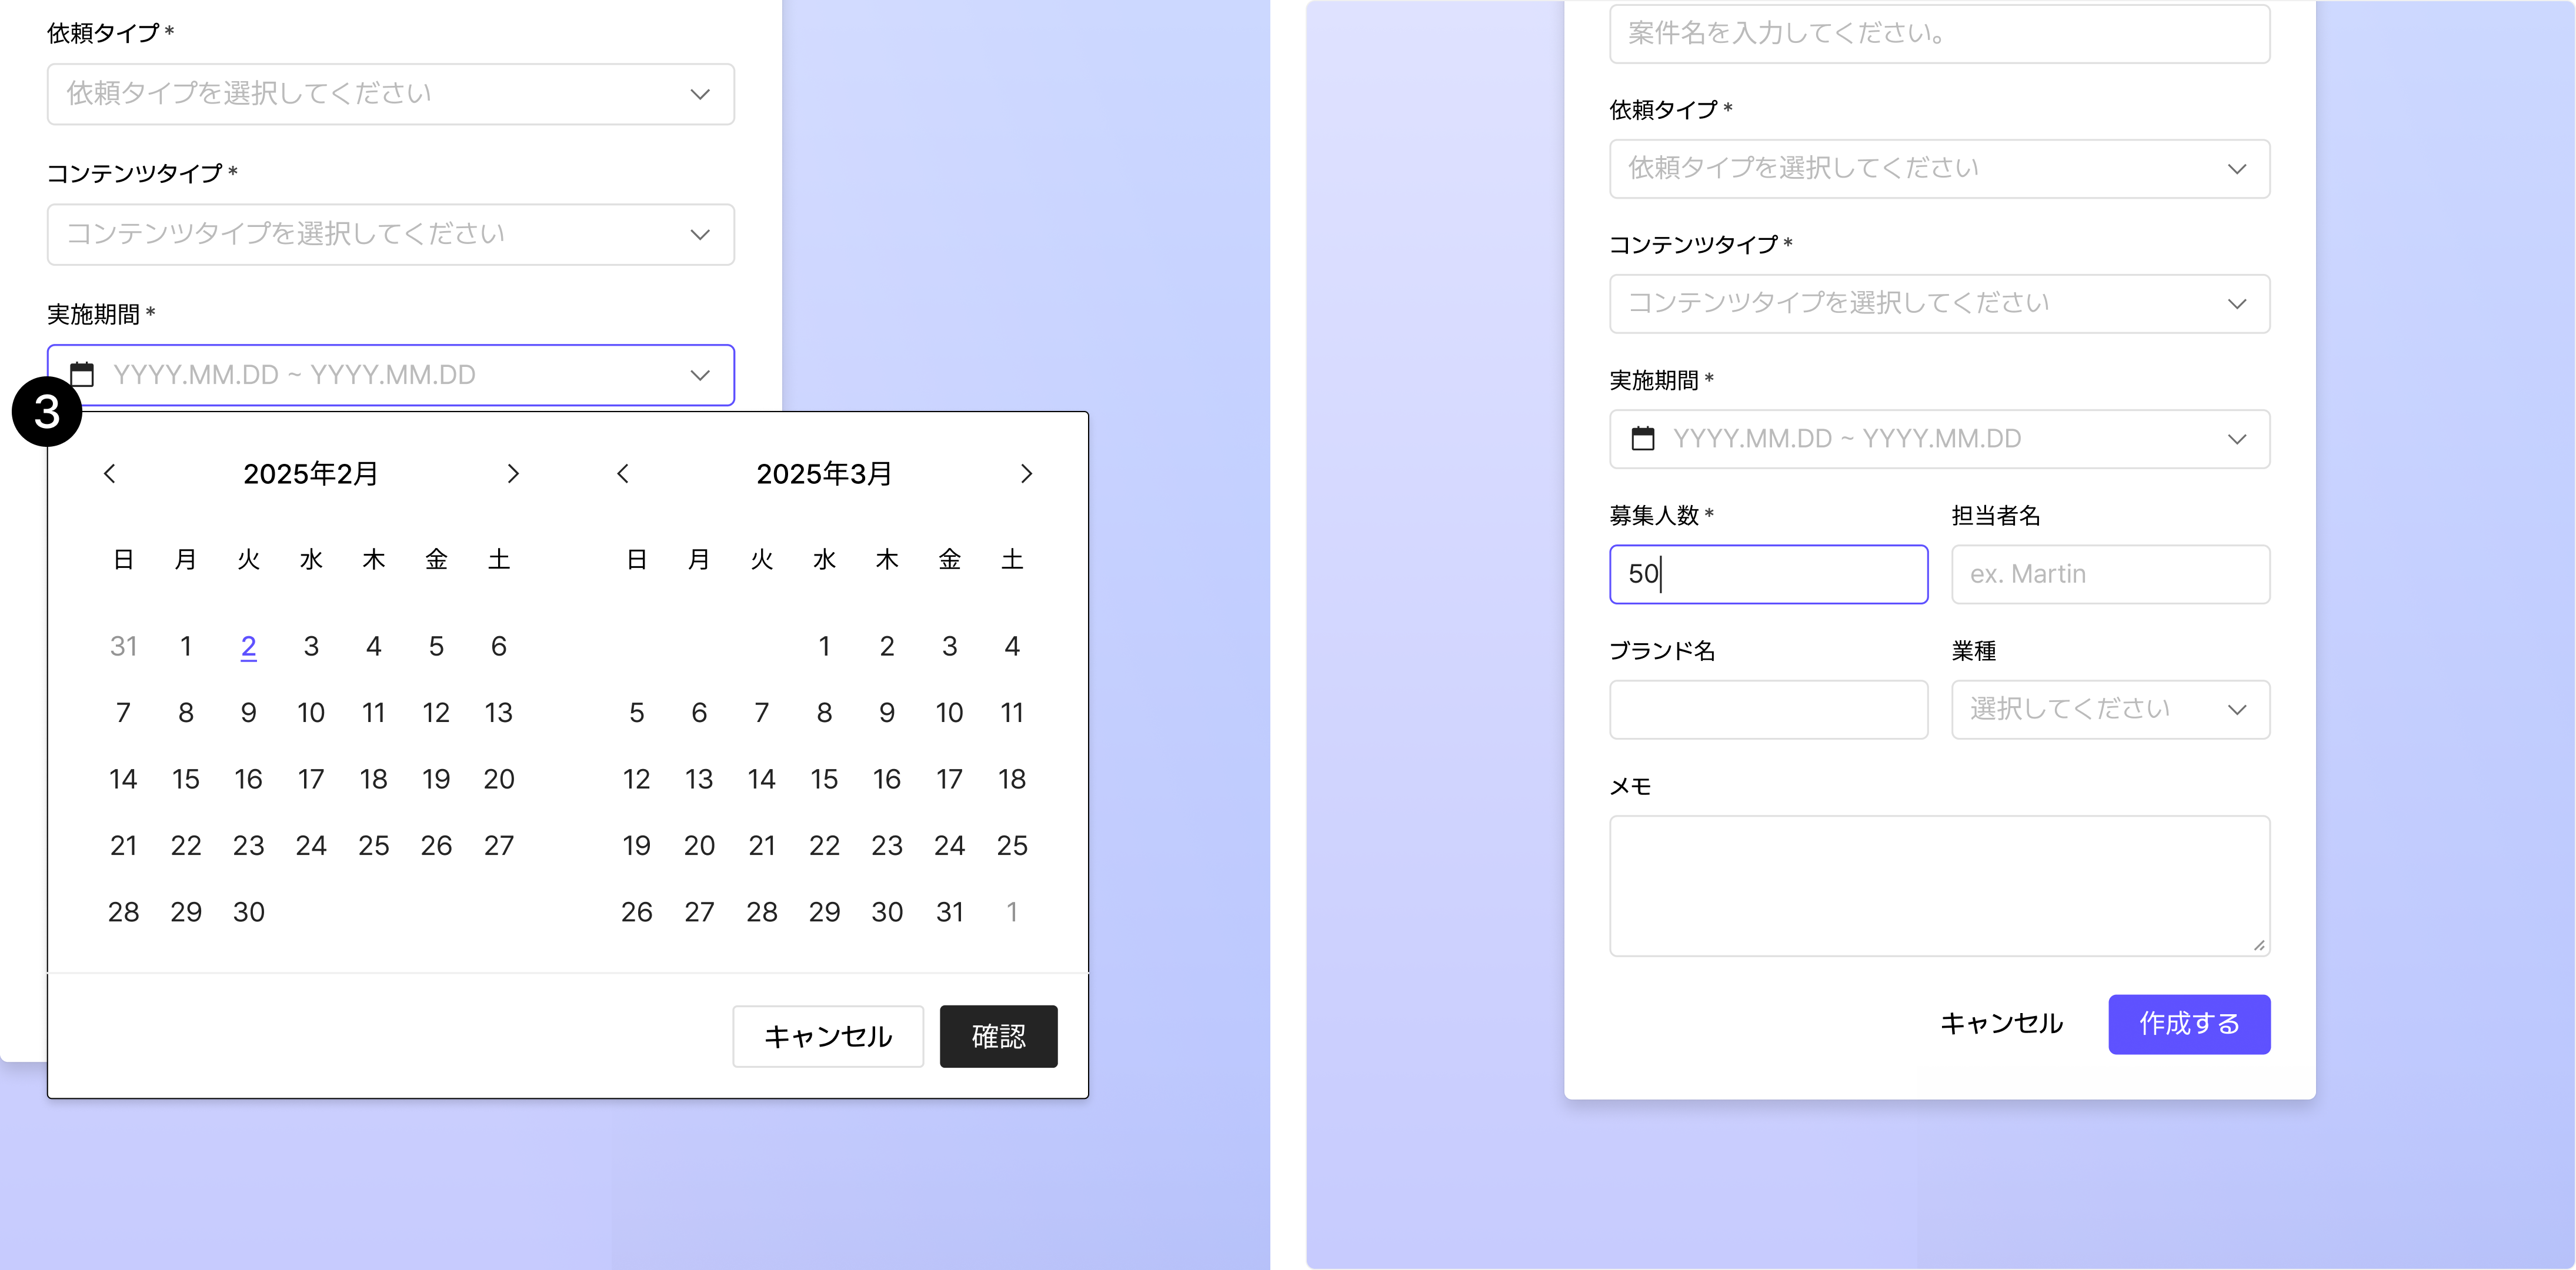Go to next month from 2025年2月
This screenshot has height=1270, width=2576.
pos(513,474)
